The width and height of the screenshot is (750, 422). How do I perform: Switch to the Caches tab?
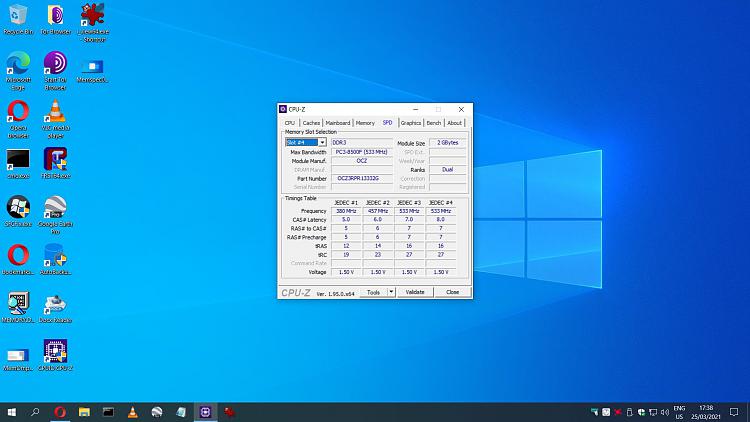[311, 123]
